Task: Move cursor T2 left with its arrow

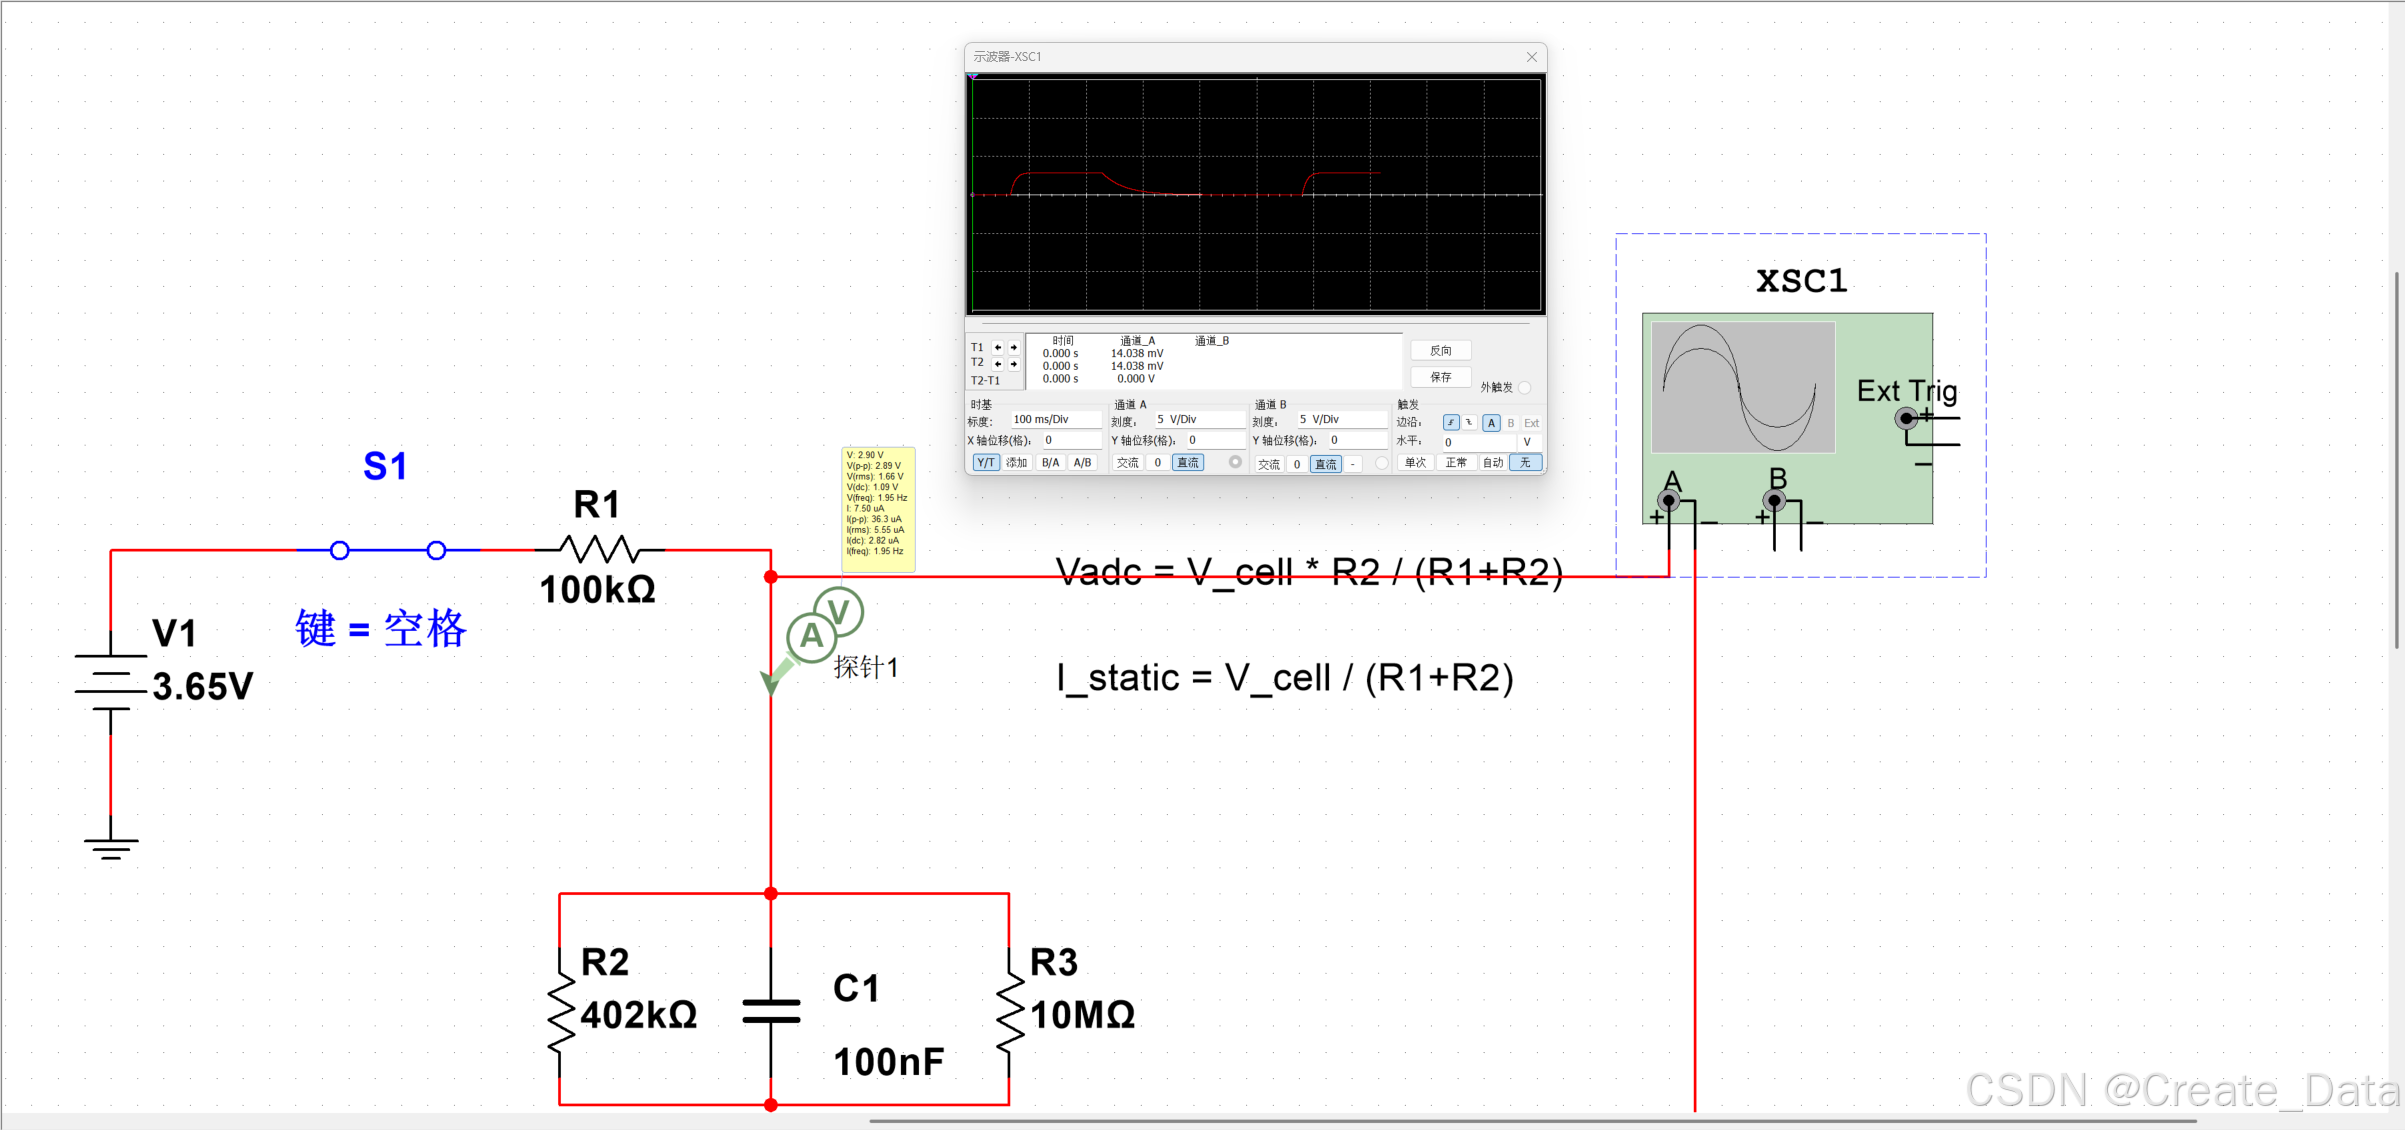Action: pyautogui.click(x=998, y=364)
